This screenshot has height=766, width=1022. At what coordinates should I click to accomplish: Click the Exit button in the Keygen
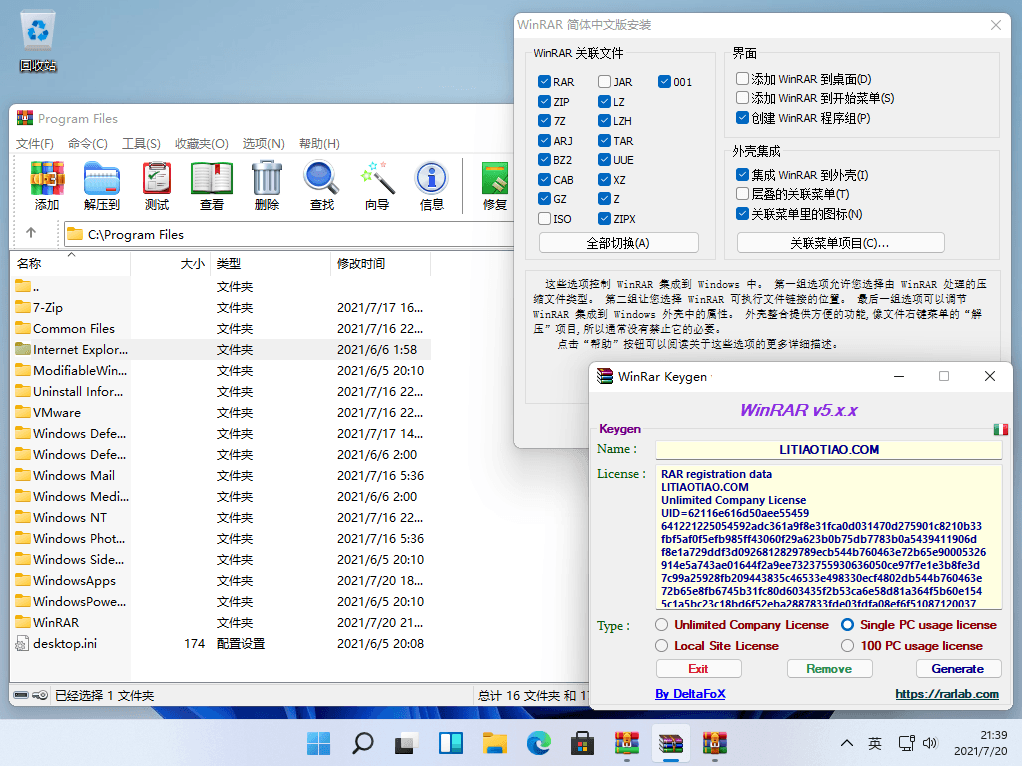(698, 669)
